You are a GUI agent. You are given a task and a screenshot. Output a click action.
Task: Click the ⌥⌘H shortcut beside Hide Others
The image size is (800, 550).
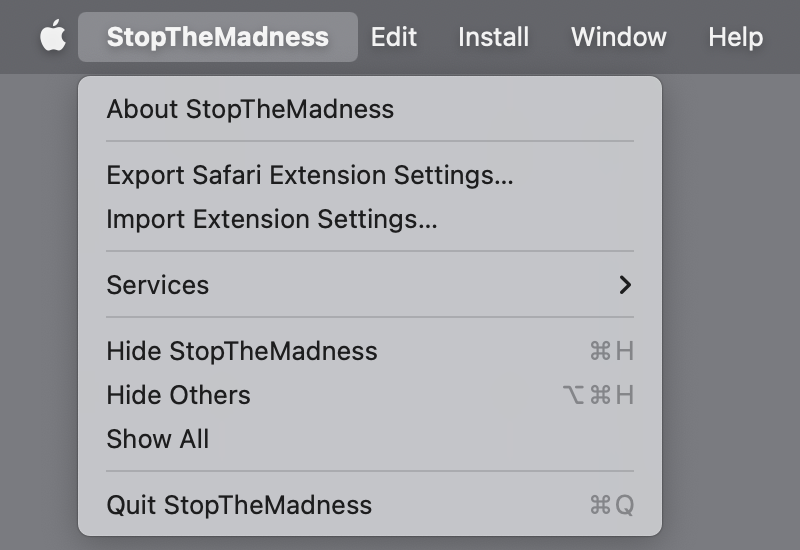(598, 395)
